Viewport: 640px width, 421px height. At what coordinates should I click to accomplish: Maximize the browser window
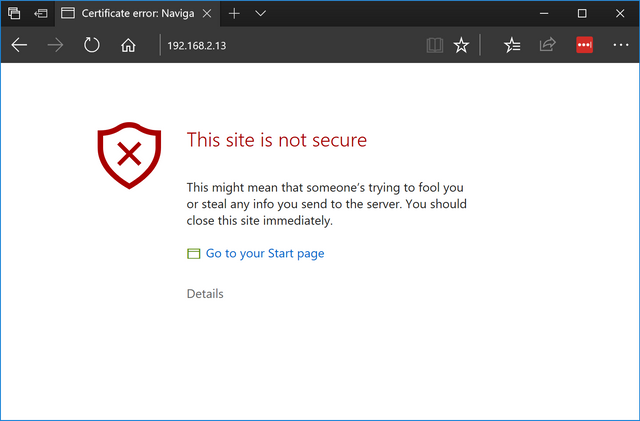click(582, 13)
